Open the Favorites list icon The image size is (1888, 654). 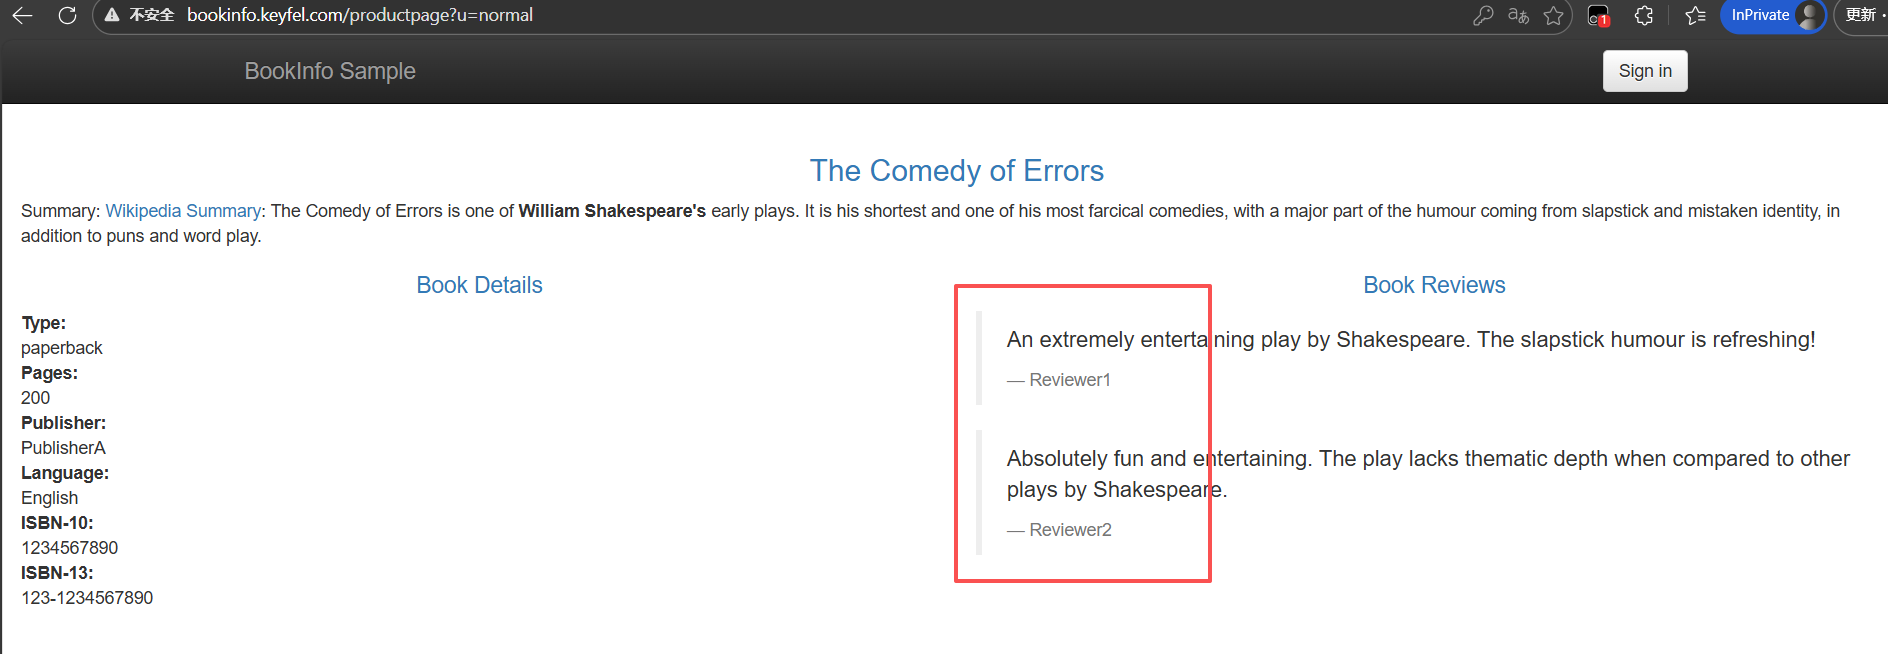pos(1695,15)
